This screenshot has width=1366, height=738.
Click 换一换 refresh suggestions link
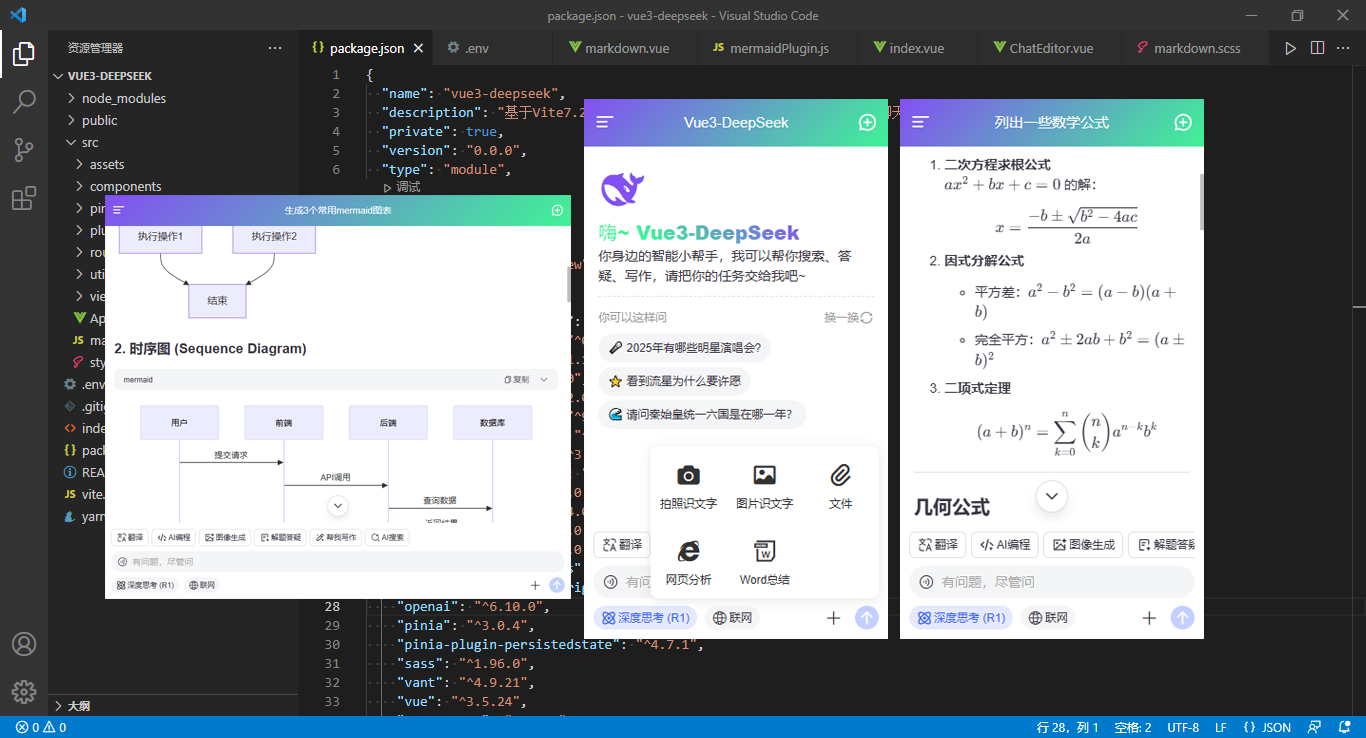(x=848, y=317)
